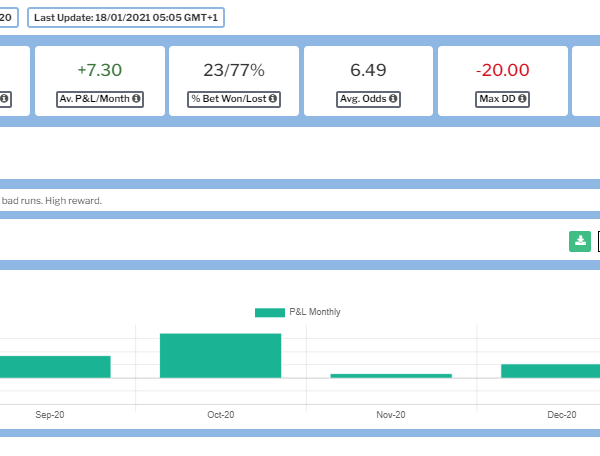Click the 23/77% value

click(234, 70)
